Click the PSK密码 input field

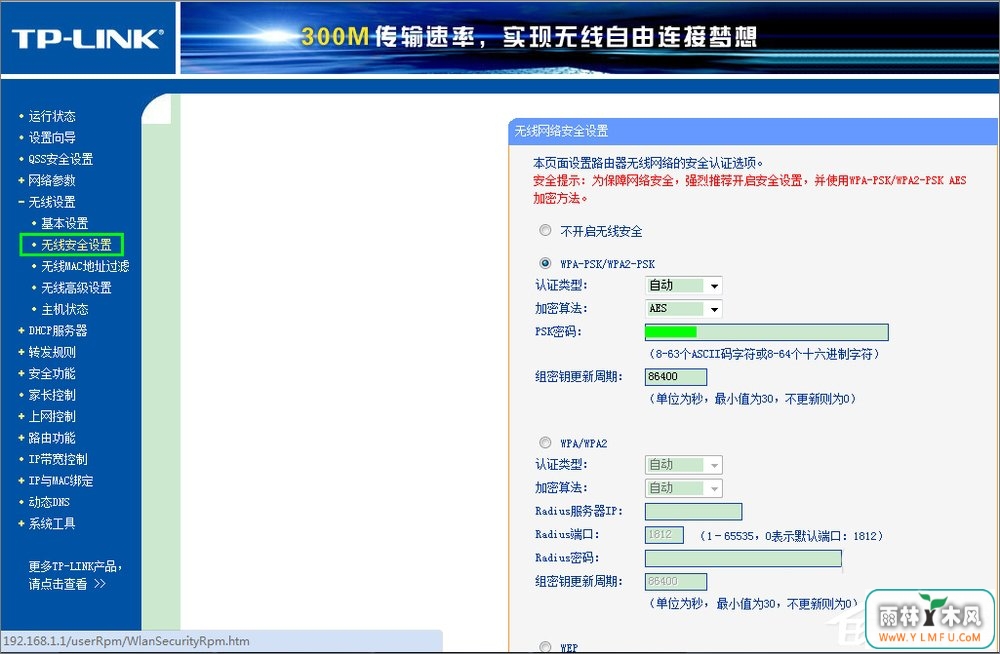tap(767, 332)
